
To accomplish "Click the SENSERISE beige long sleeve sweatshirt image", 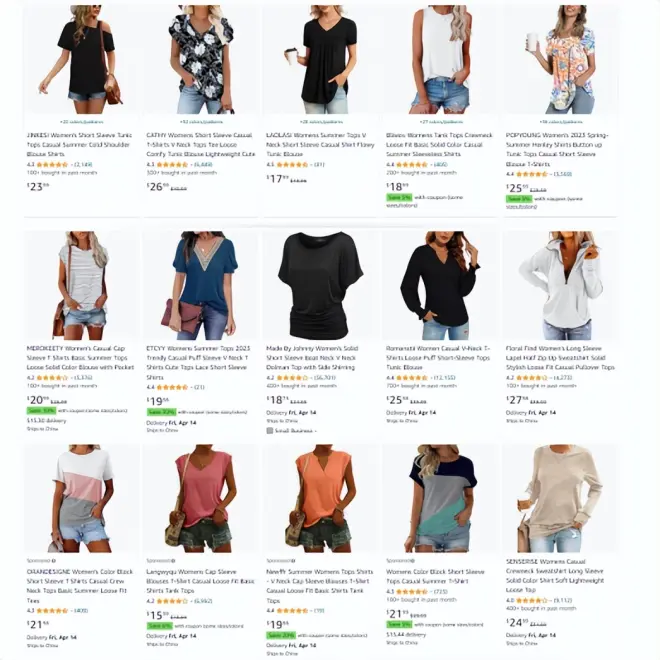I will pyautogui.click(x=560, y=498).
